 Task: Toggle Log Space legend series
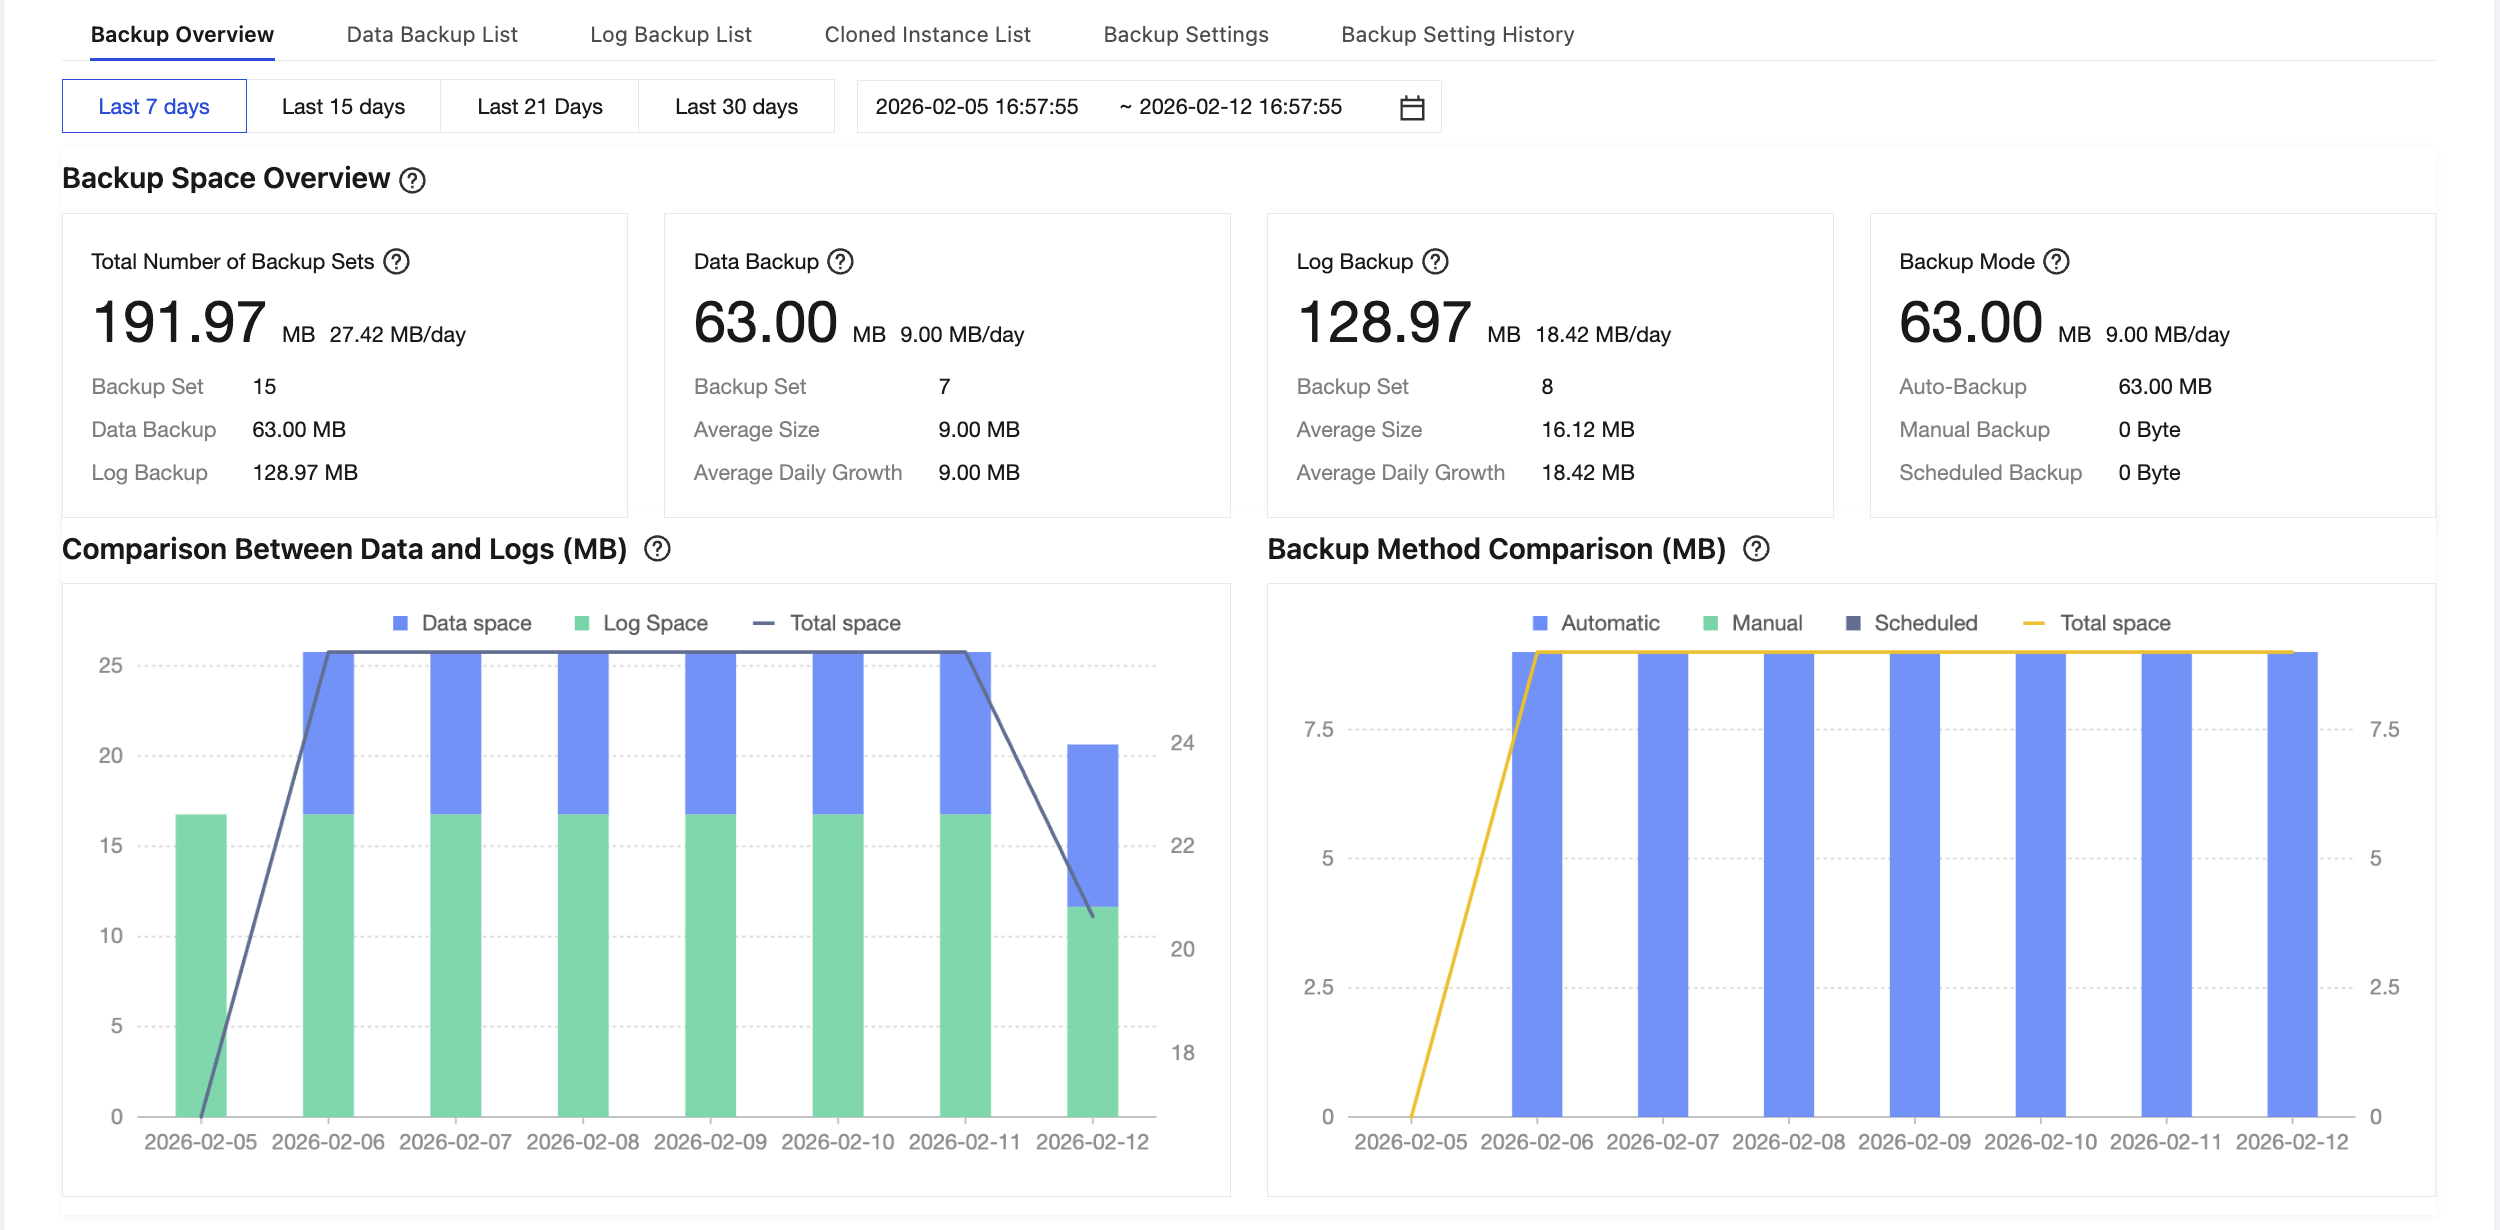pyautogui.click(x=642, y=623)
